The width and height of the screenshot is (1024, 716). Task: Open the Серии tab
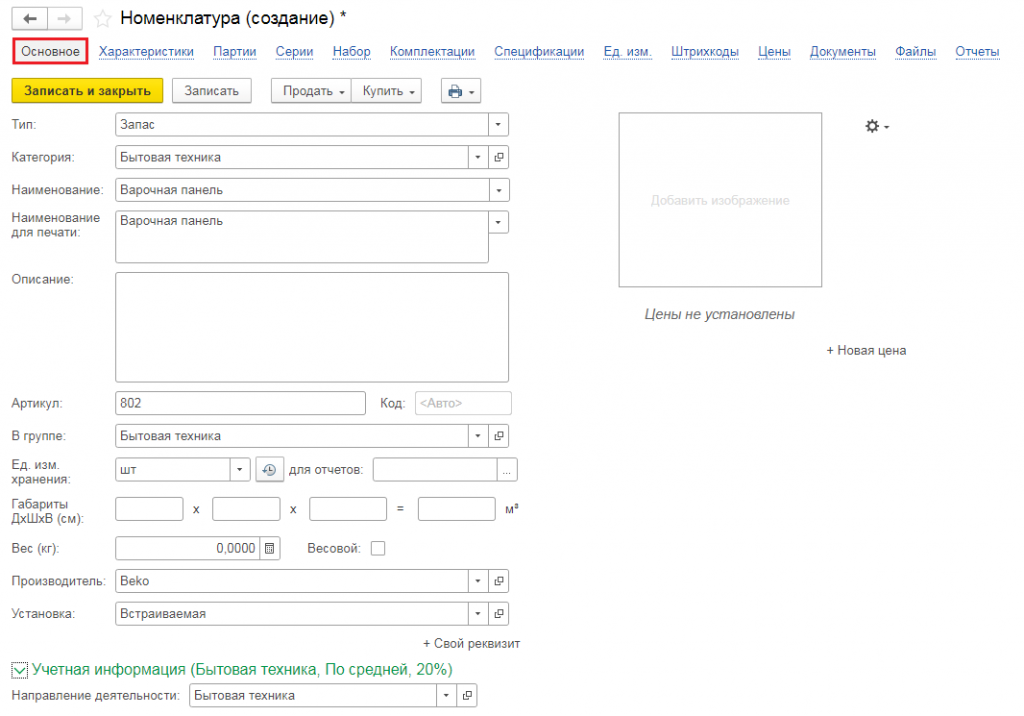295,52
